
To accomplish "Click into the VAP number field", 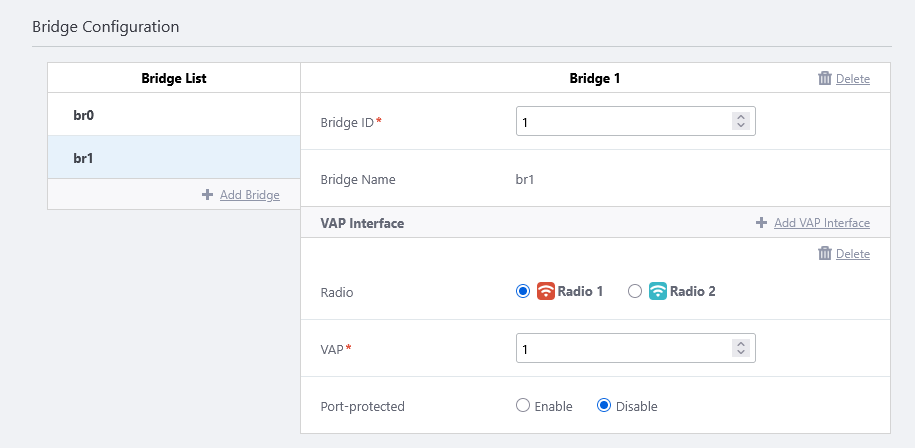I will pos(620,348).
